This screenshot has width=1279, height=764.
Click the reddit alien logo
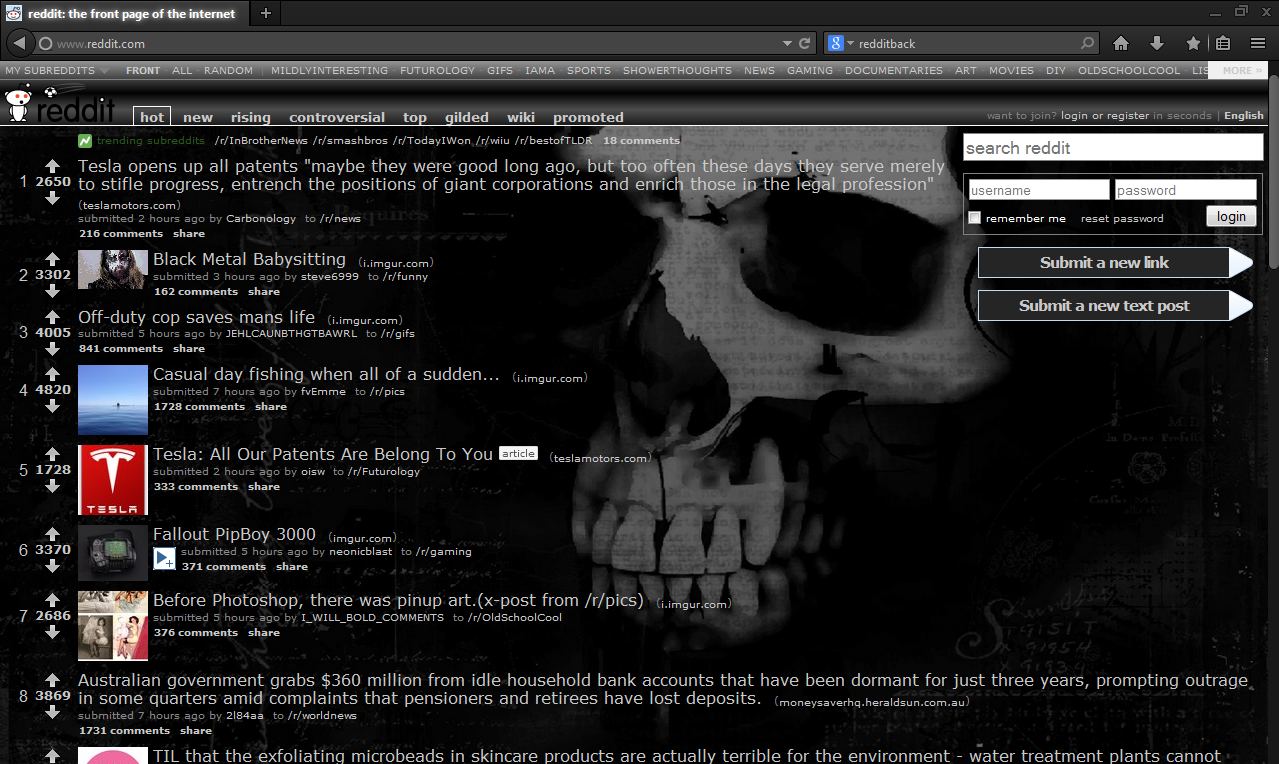click(18, 102)
